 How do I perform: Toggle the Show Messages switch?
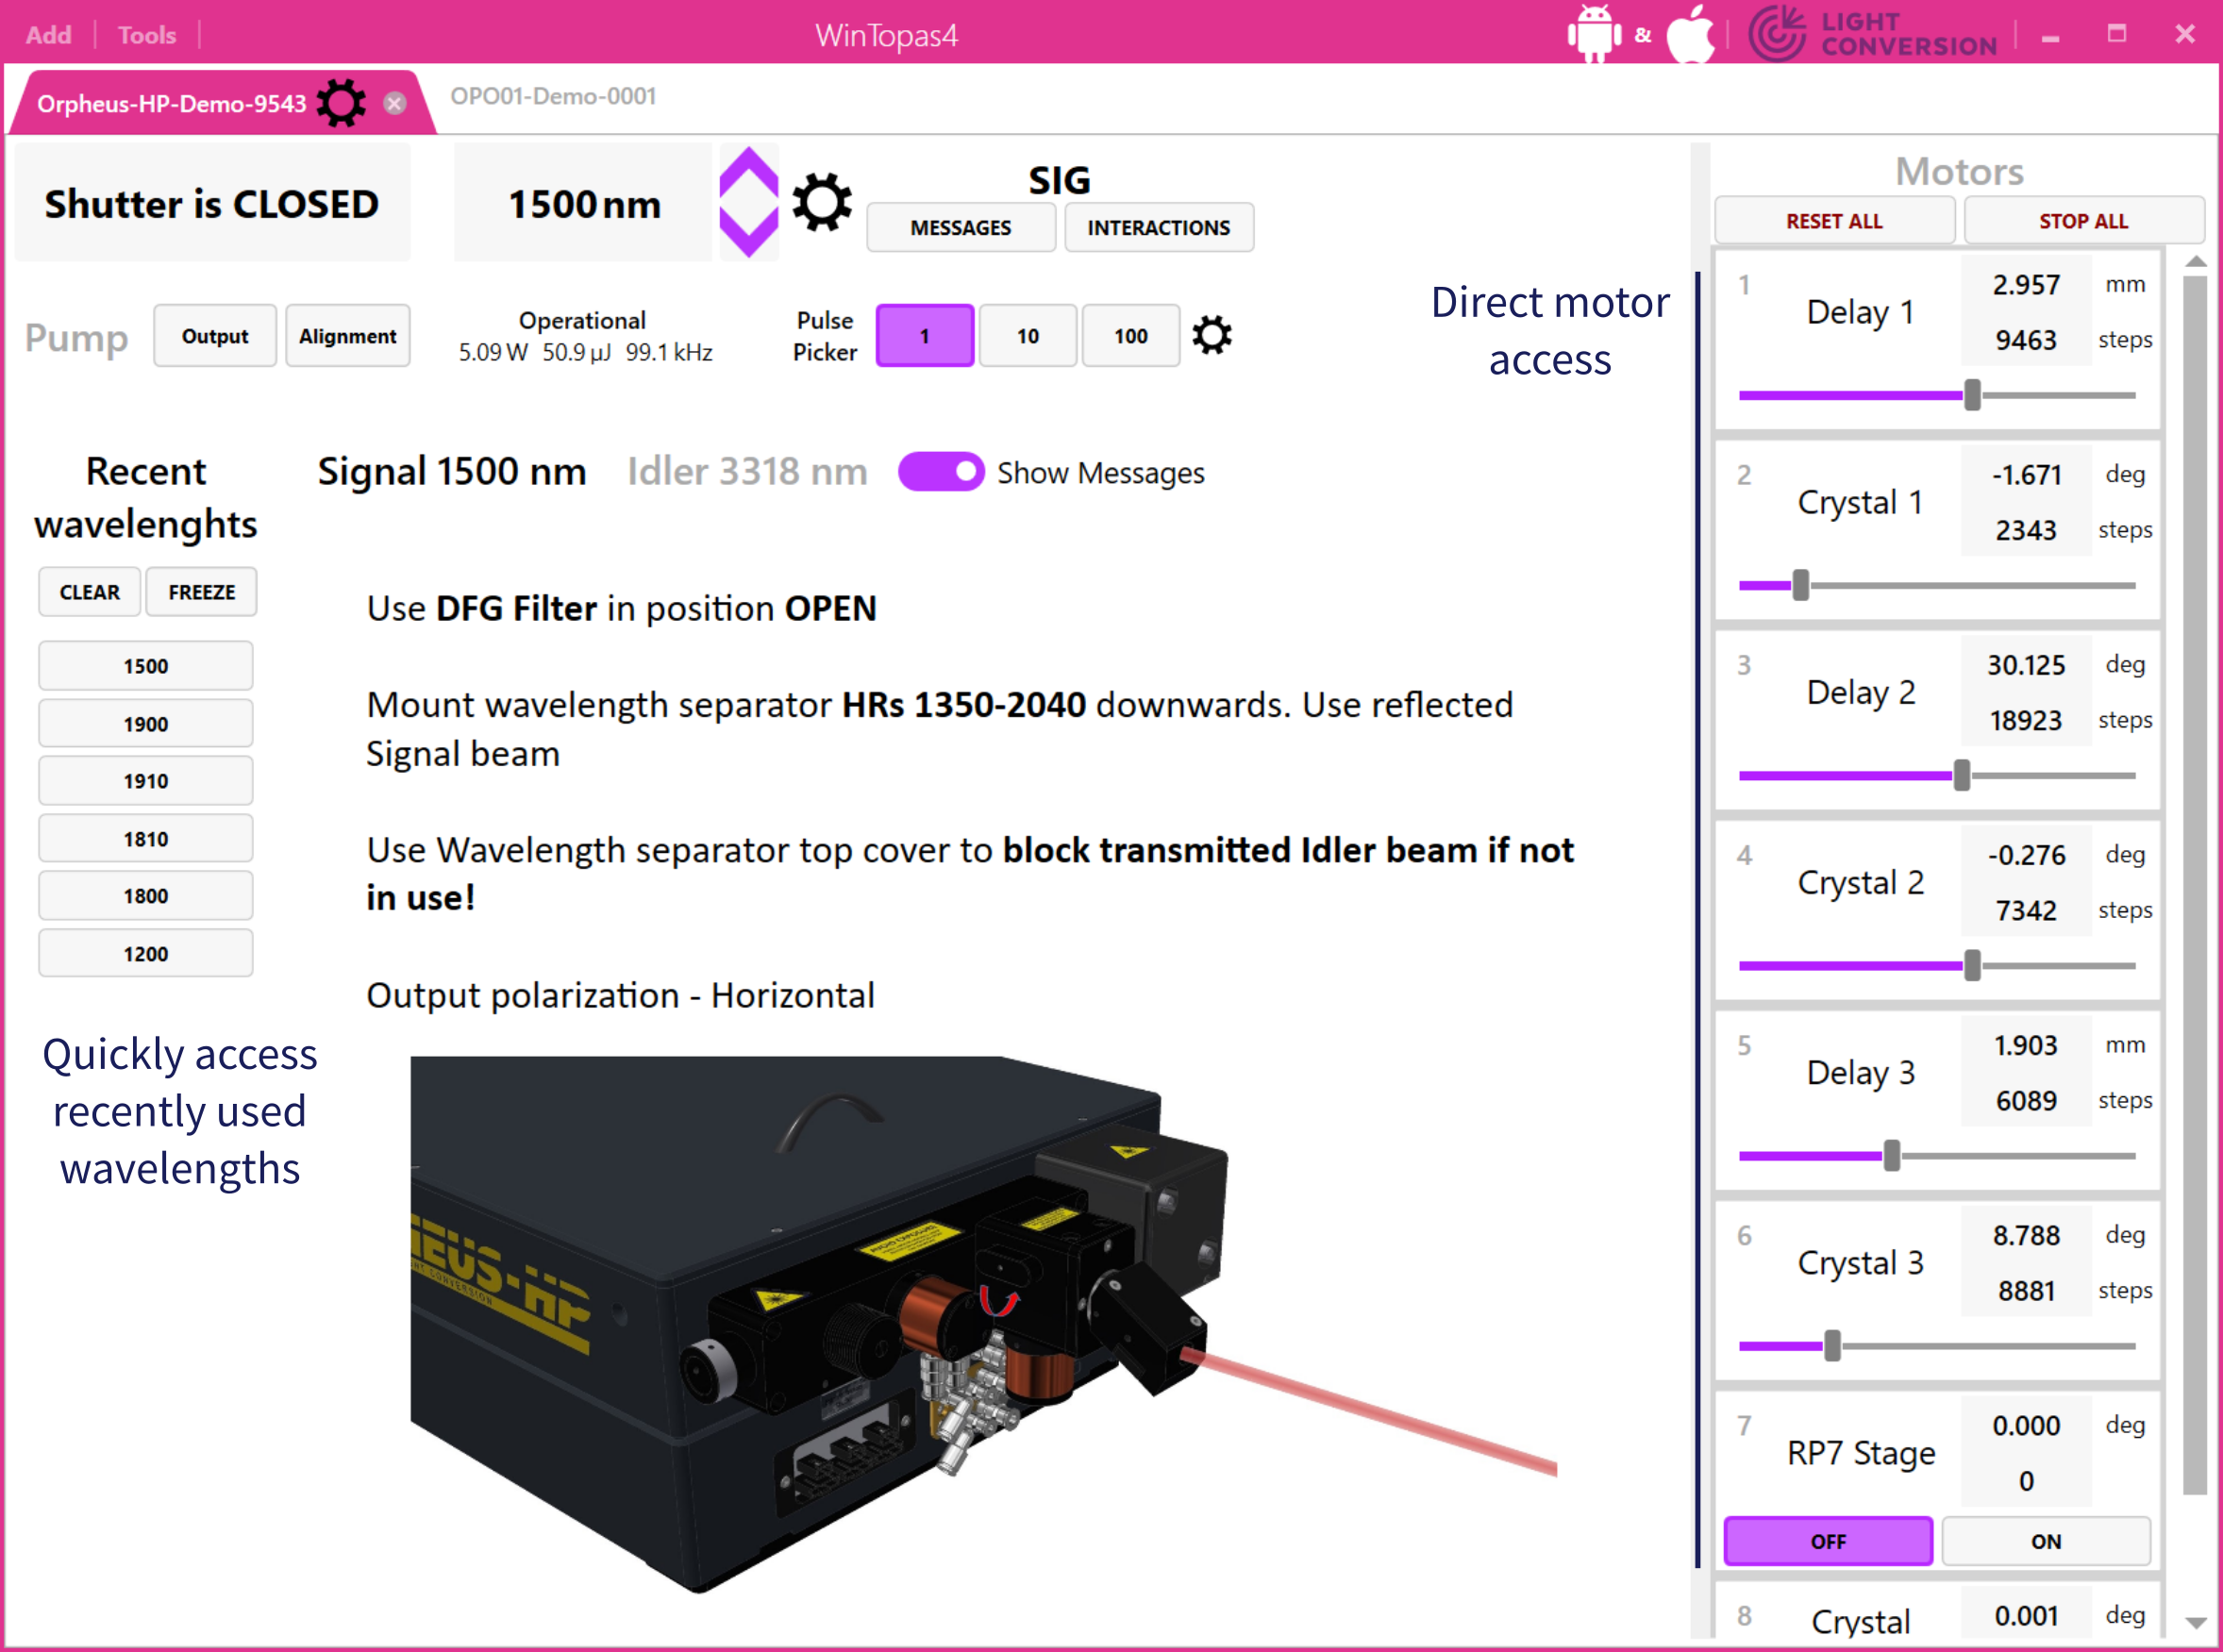click(941, 472)
